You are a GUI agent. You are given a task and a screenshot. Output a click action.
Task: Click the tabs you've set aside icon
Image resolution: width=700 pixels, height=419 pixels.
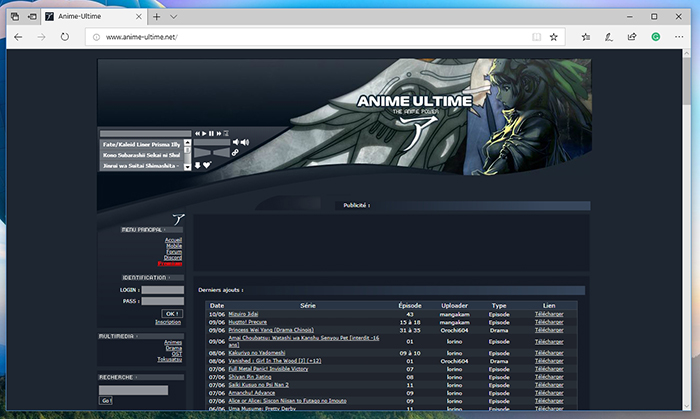pyautogui.click(x=15, y=17)
